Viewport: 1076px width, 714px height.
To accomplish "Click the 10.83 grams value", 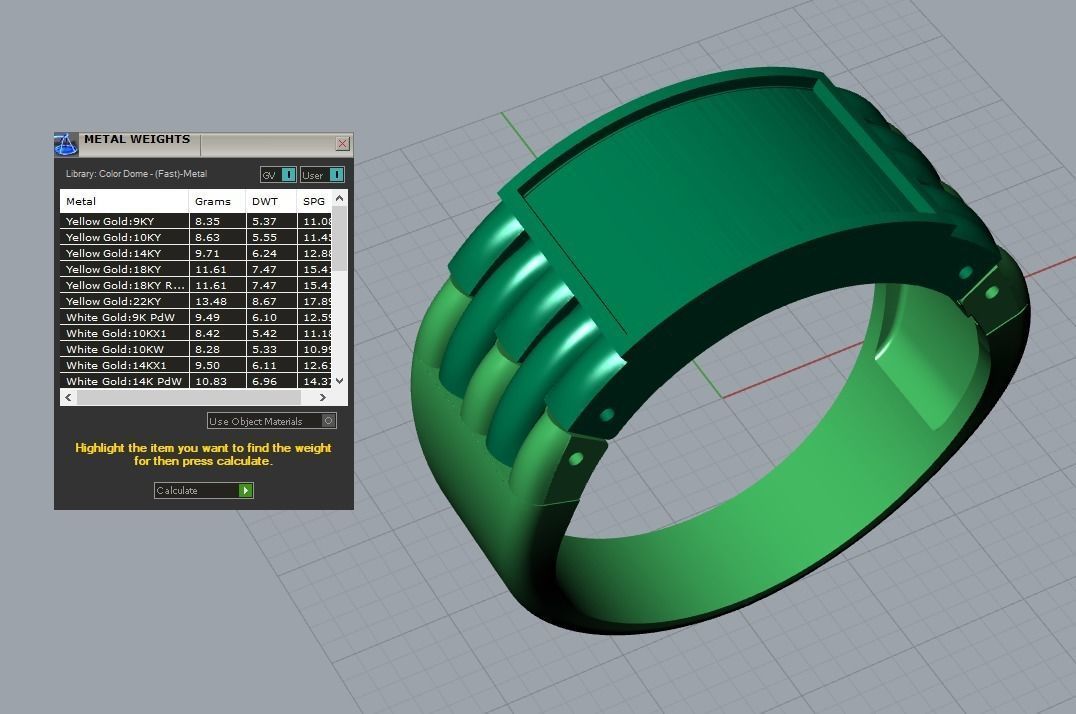I will tap(211, 381).
